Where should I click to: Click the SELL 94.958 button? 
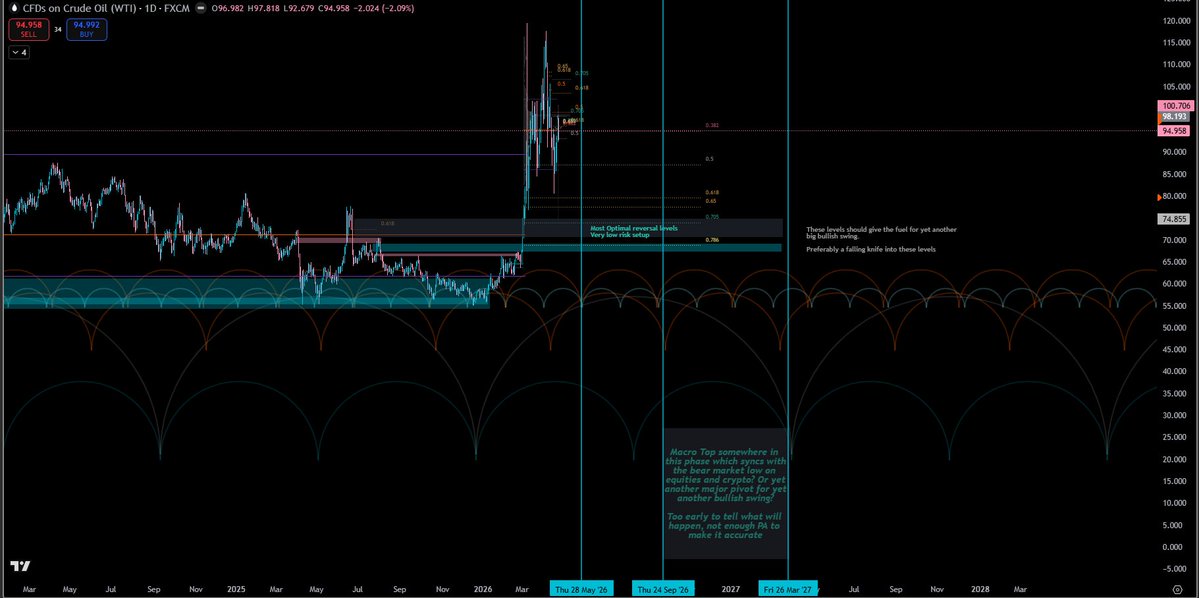[x=28, y=29]
